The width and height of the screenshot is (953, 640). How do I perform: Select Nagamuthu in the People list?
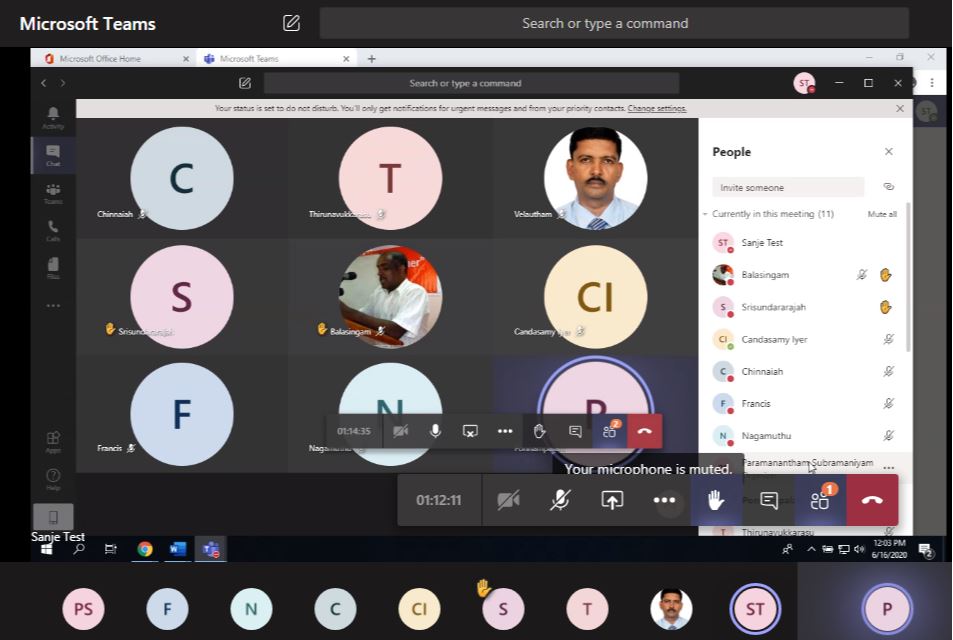tap(804, 435)
